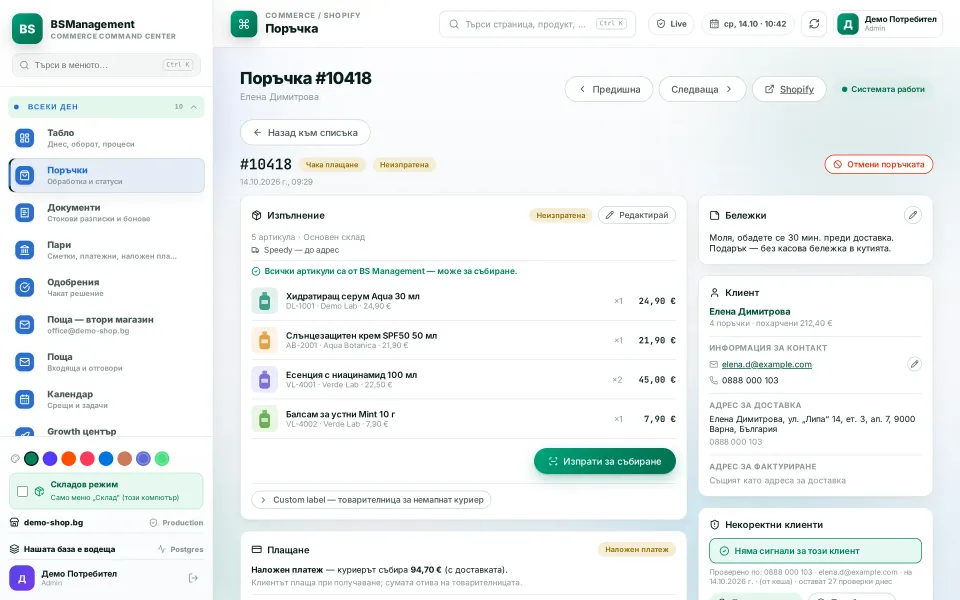Viewport: 960px width, 600px height.
Task: Click the pencil icon beside the customer email
Action: pyautogui.click(x=914, y=364)
